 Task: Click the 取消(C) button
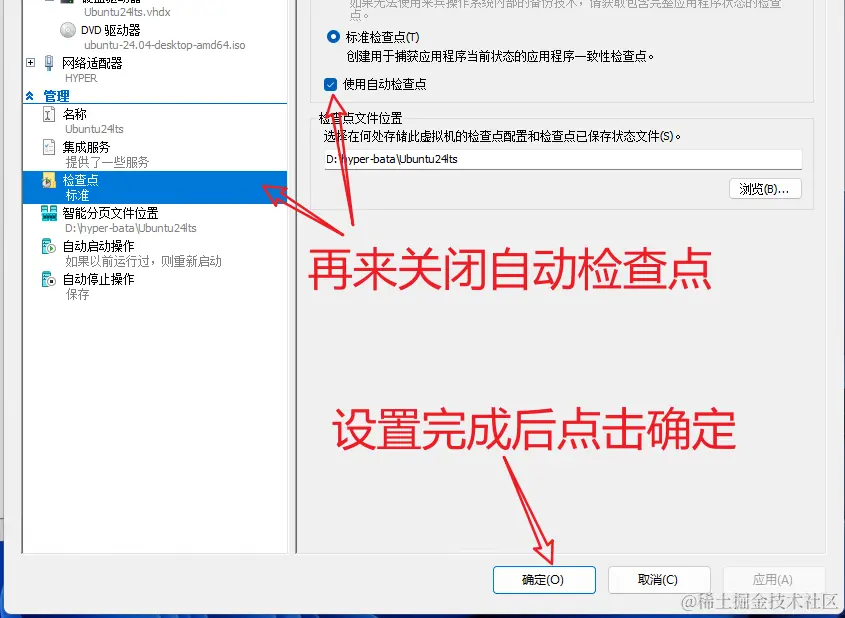(659, 580)
